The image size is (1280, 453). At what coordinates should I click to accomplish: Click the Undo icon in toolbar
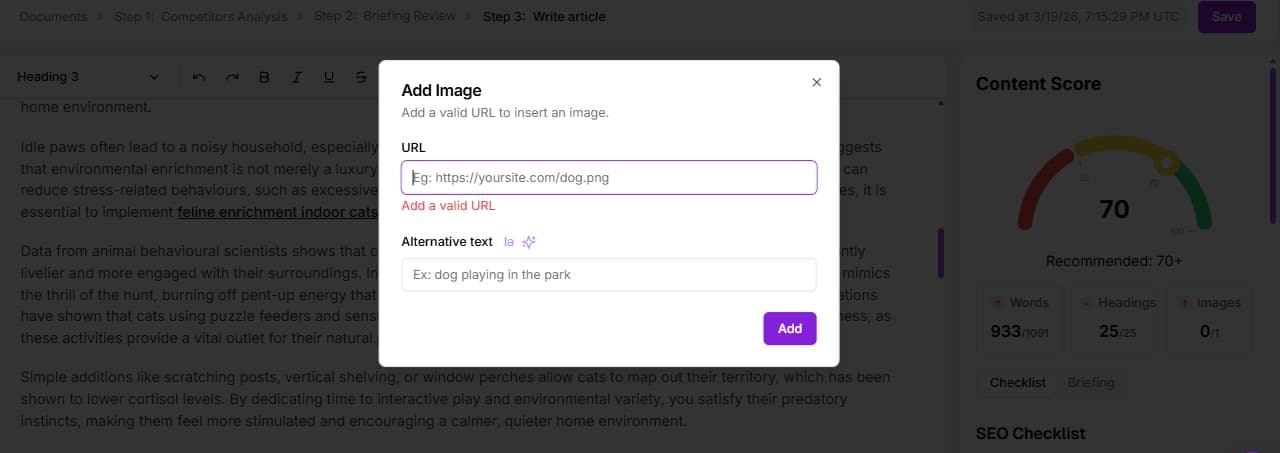(x=199, y=77)
